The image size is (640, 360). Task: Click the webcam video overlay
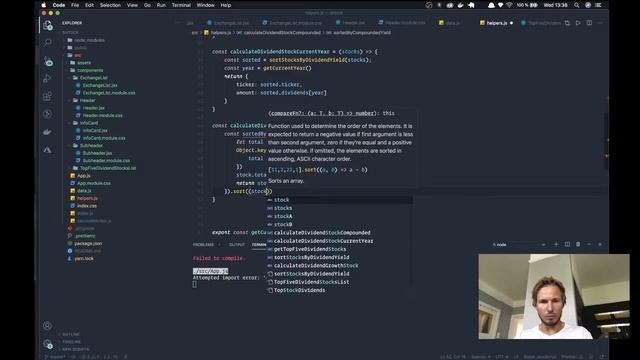[554, 296]
